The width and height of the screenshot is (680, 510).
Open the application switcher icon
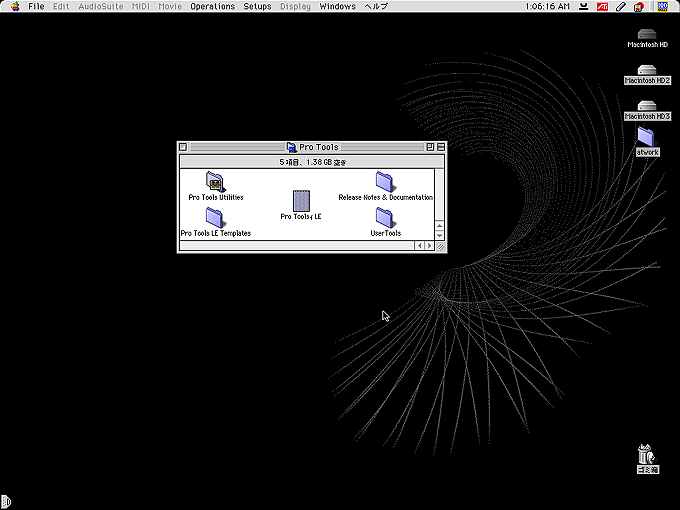[662, 6]
